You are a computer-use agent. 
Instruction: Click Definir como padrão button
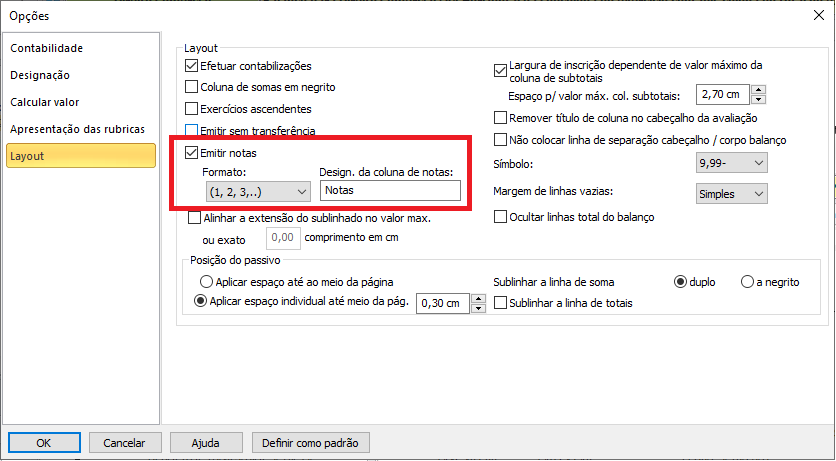coord(310,443)
